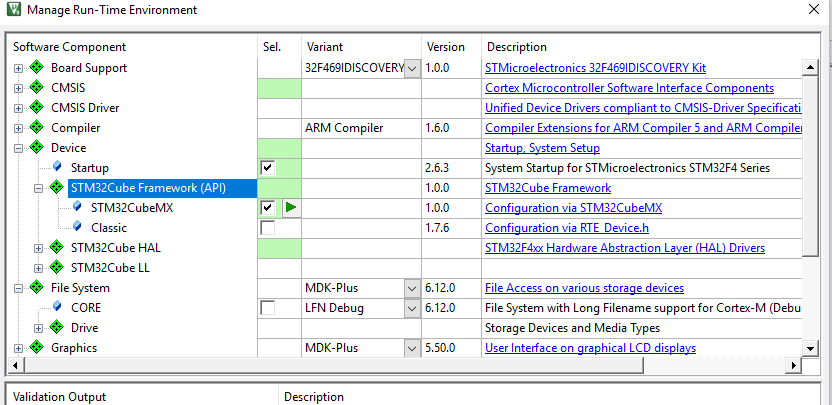Click the Manage Run-Time Environment title bar icon
Screen dimensions: 832x405
click(x=13, y=10)
